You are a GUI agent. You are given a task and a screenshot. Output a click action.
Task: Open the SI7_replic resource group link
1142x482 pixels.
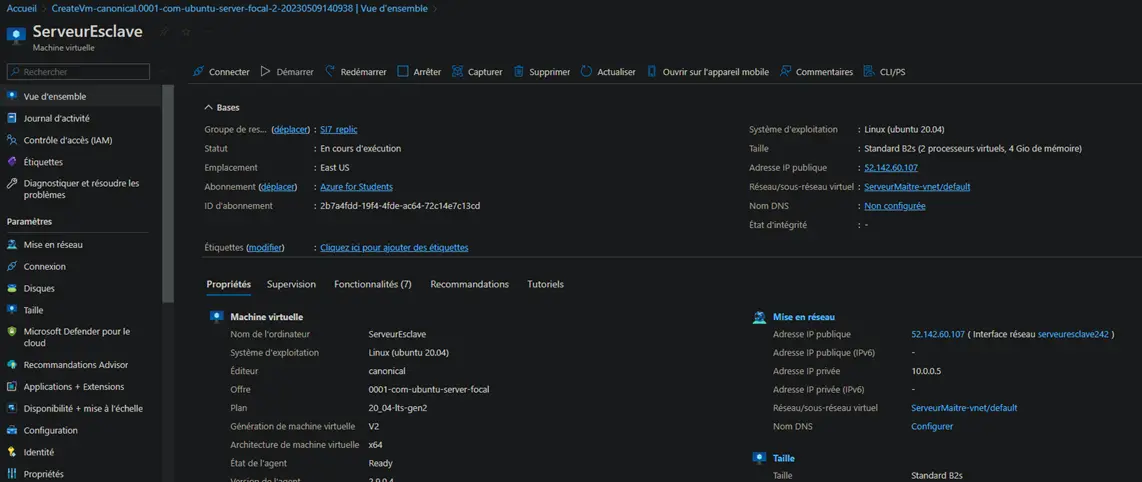(339, 130)
